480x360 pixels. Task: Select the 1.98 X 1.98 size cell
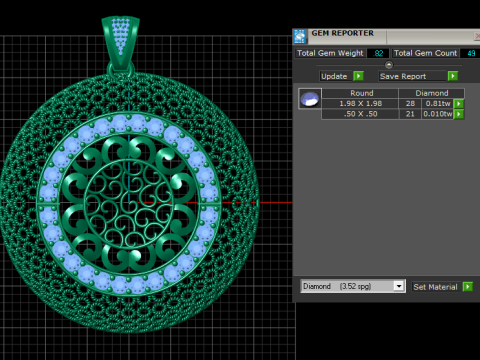tap(360, 104)
